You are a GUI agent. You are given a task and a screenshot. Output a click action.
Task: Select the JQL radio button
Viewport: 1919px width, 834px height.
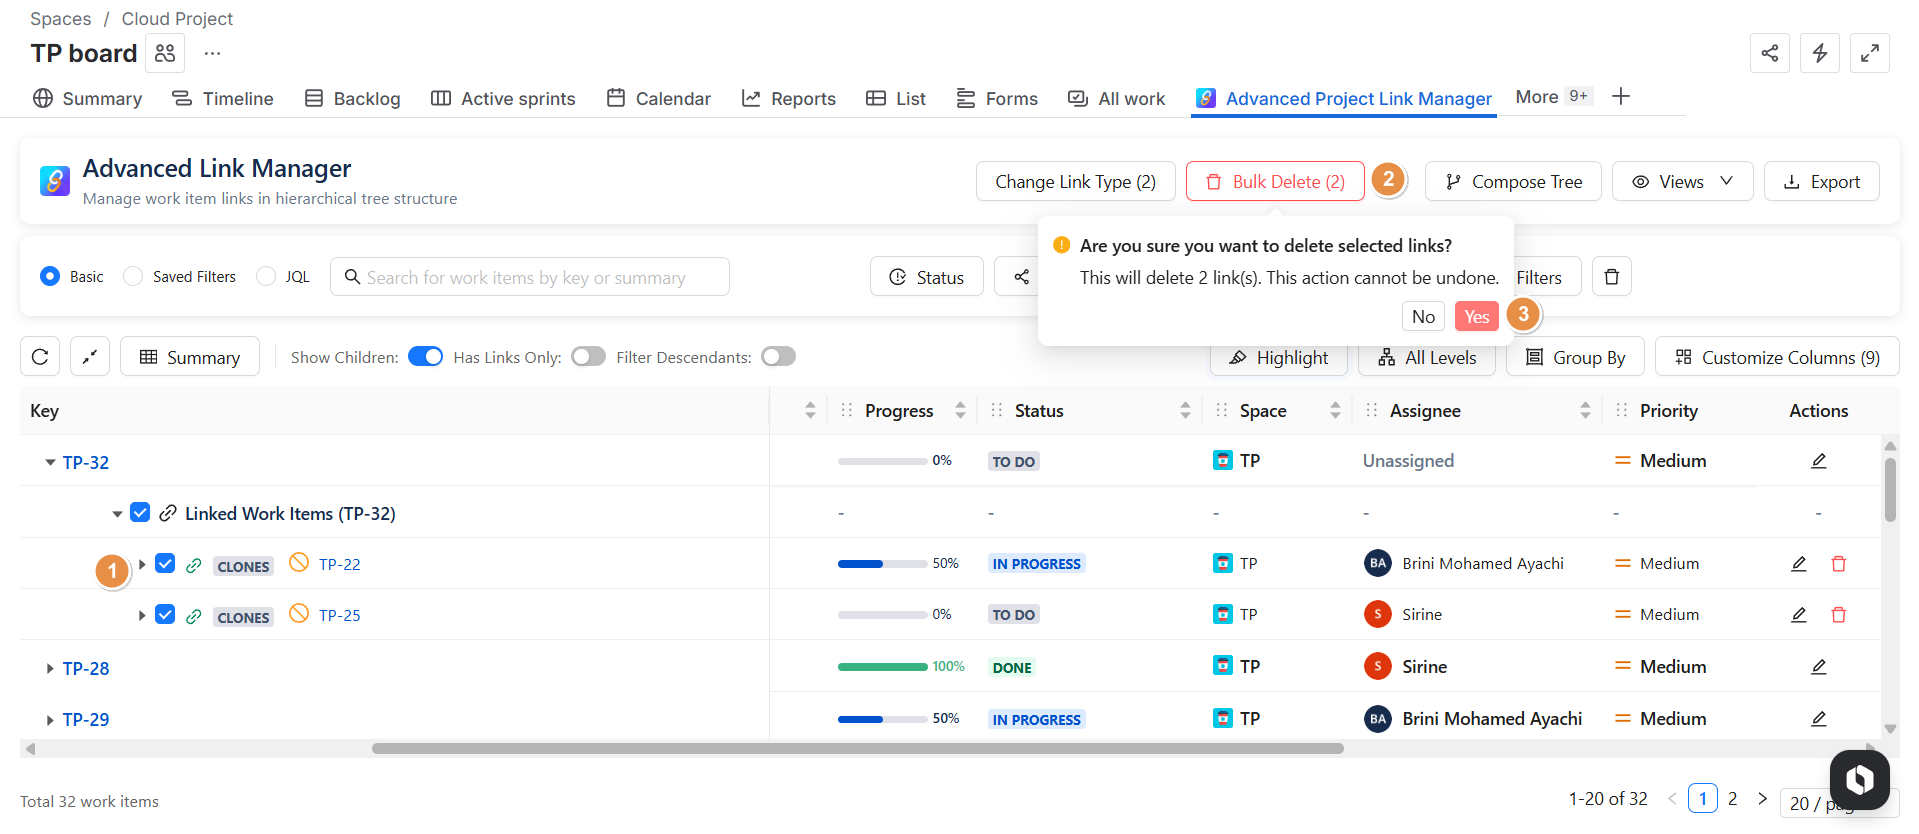(266, 276)
